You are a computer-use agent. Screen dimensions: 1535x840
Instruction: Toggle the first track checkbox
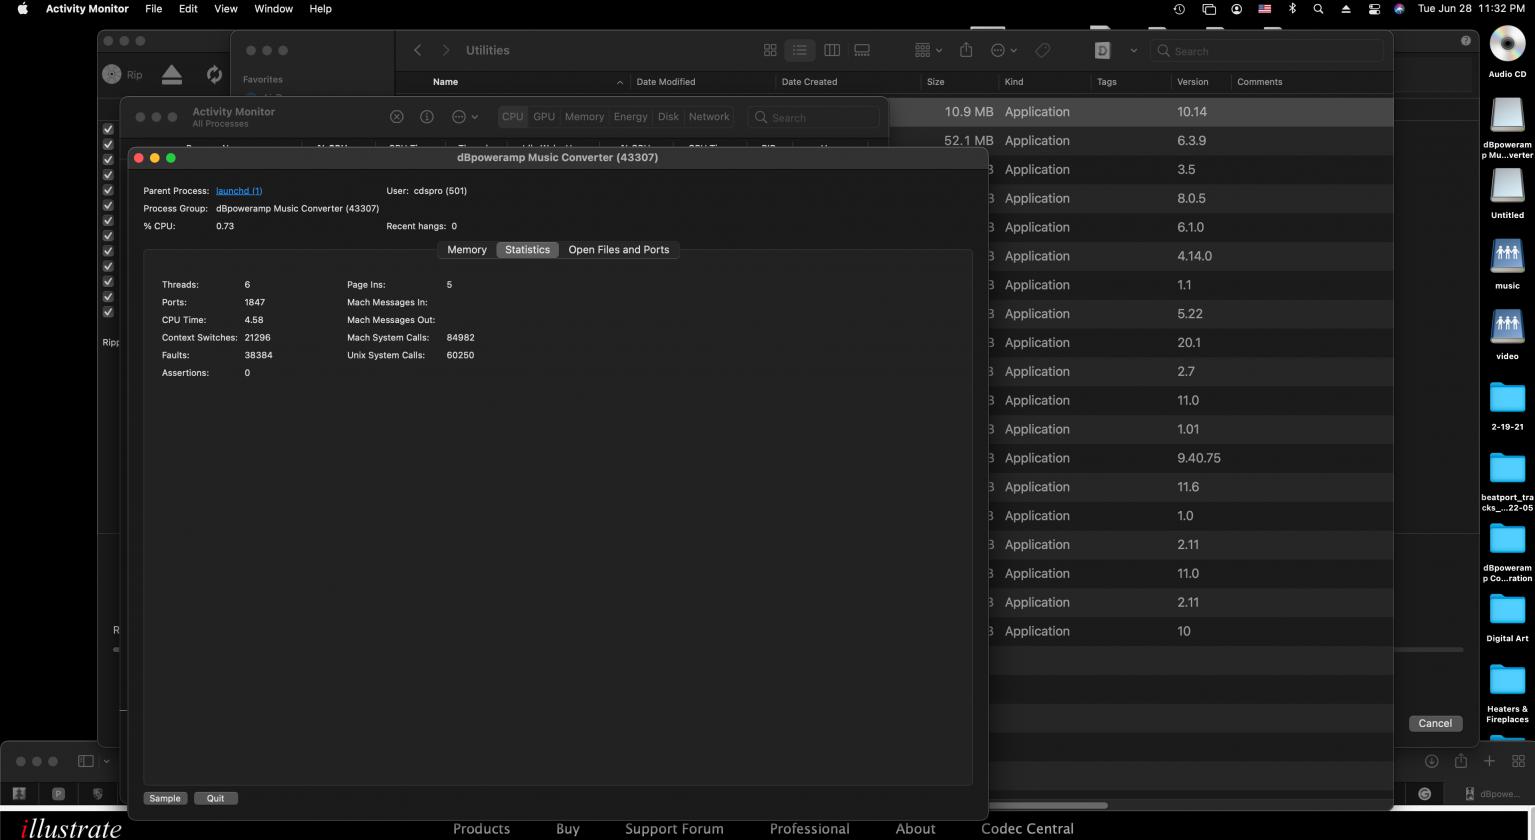click(x=108, y=129)
